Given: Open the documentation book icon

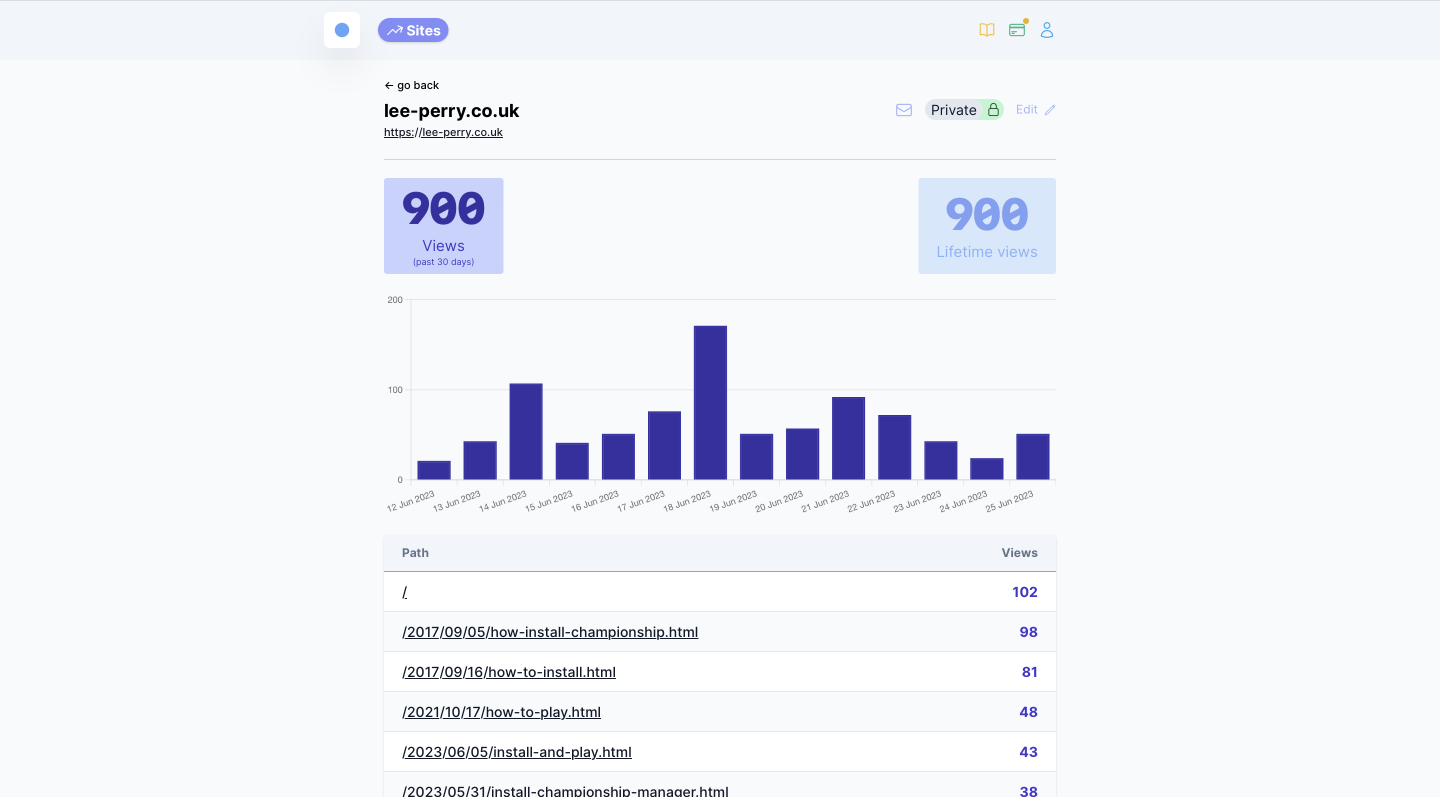Looking at the screenshot, I should (987, 30).
